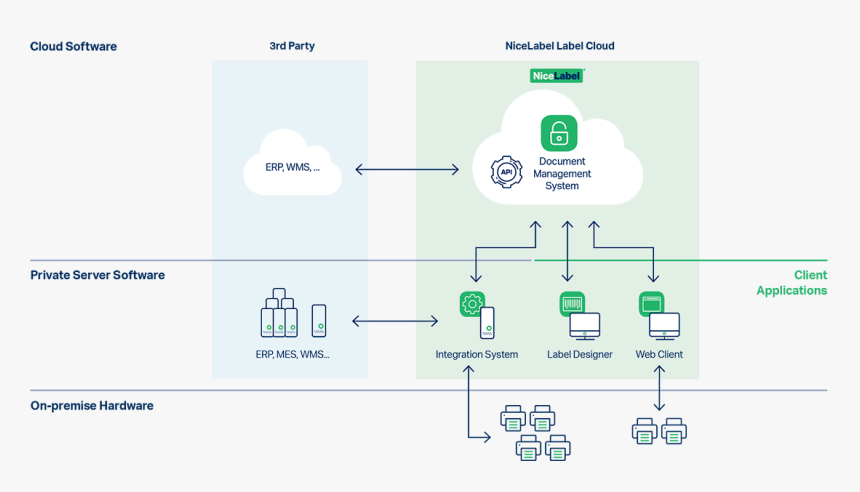The image size is (860, 492).
Task: Click the 3rd Party heading
Action: pyautogui.click(x=292, y=46)
